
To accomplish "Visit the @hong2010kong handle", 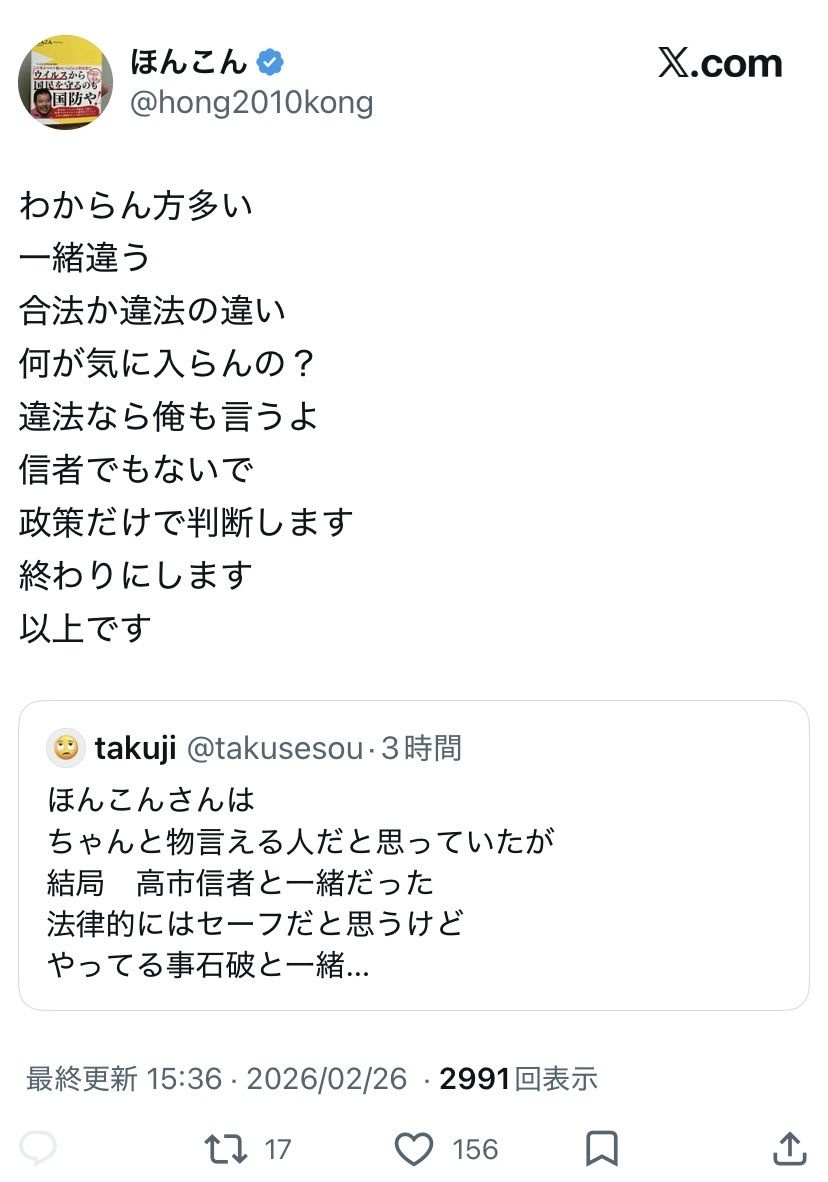I will [x=251, y=102].
